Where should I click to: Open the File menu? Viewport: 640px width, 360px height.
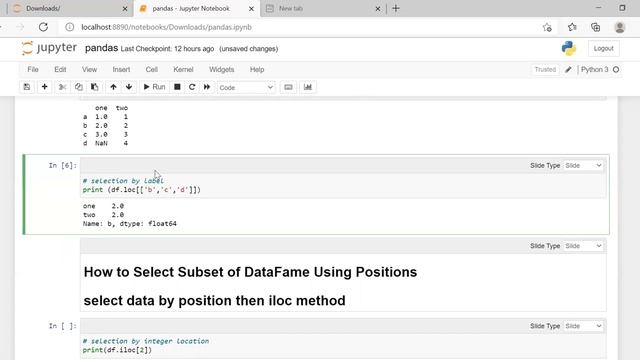[33, 69]
